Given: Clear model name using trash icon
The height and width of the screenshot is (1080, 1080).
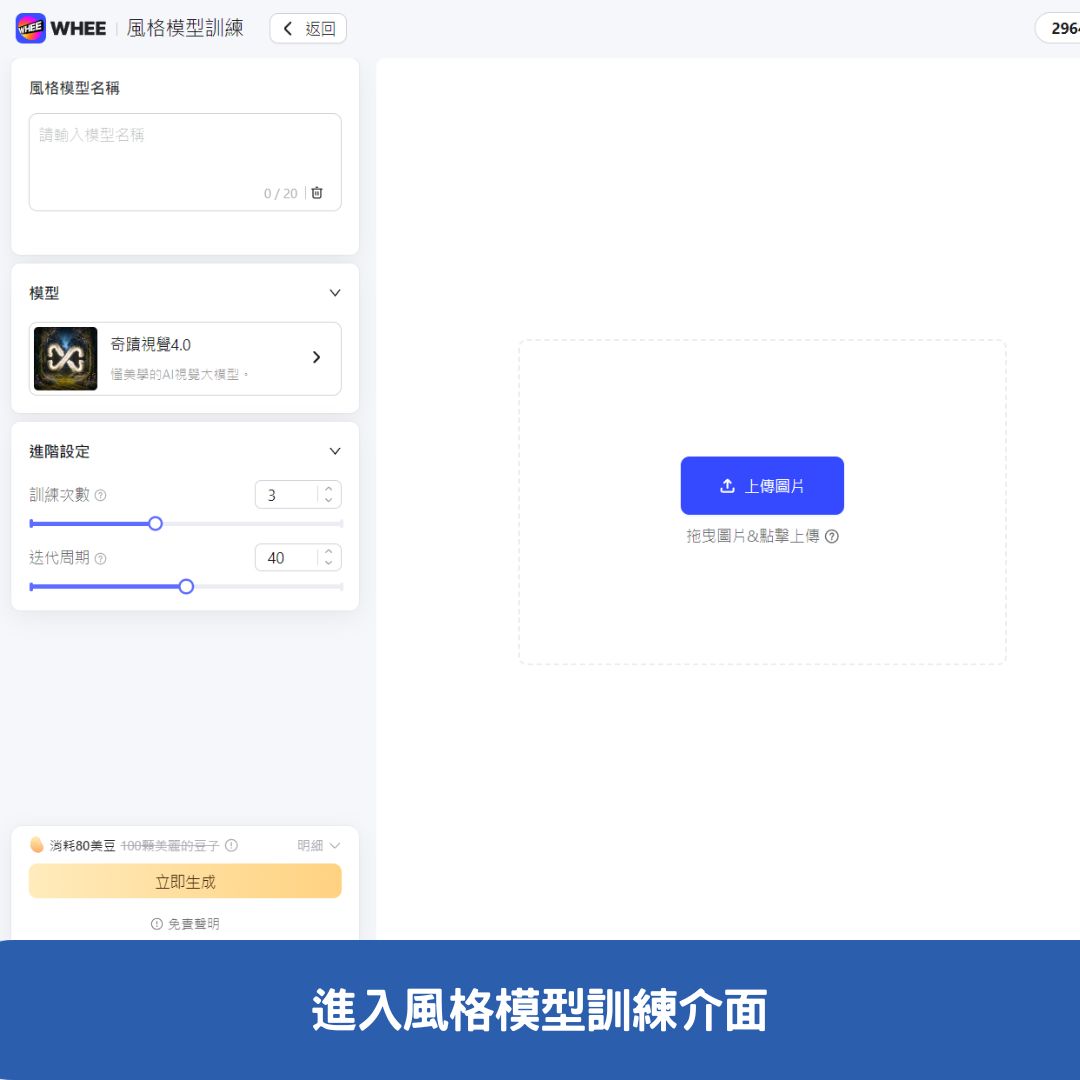Looking at the screenshot, I should 317,193.
